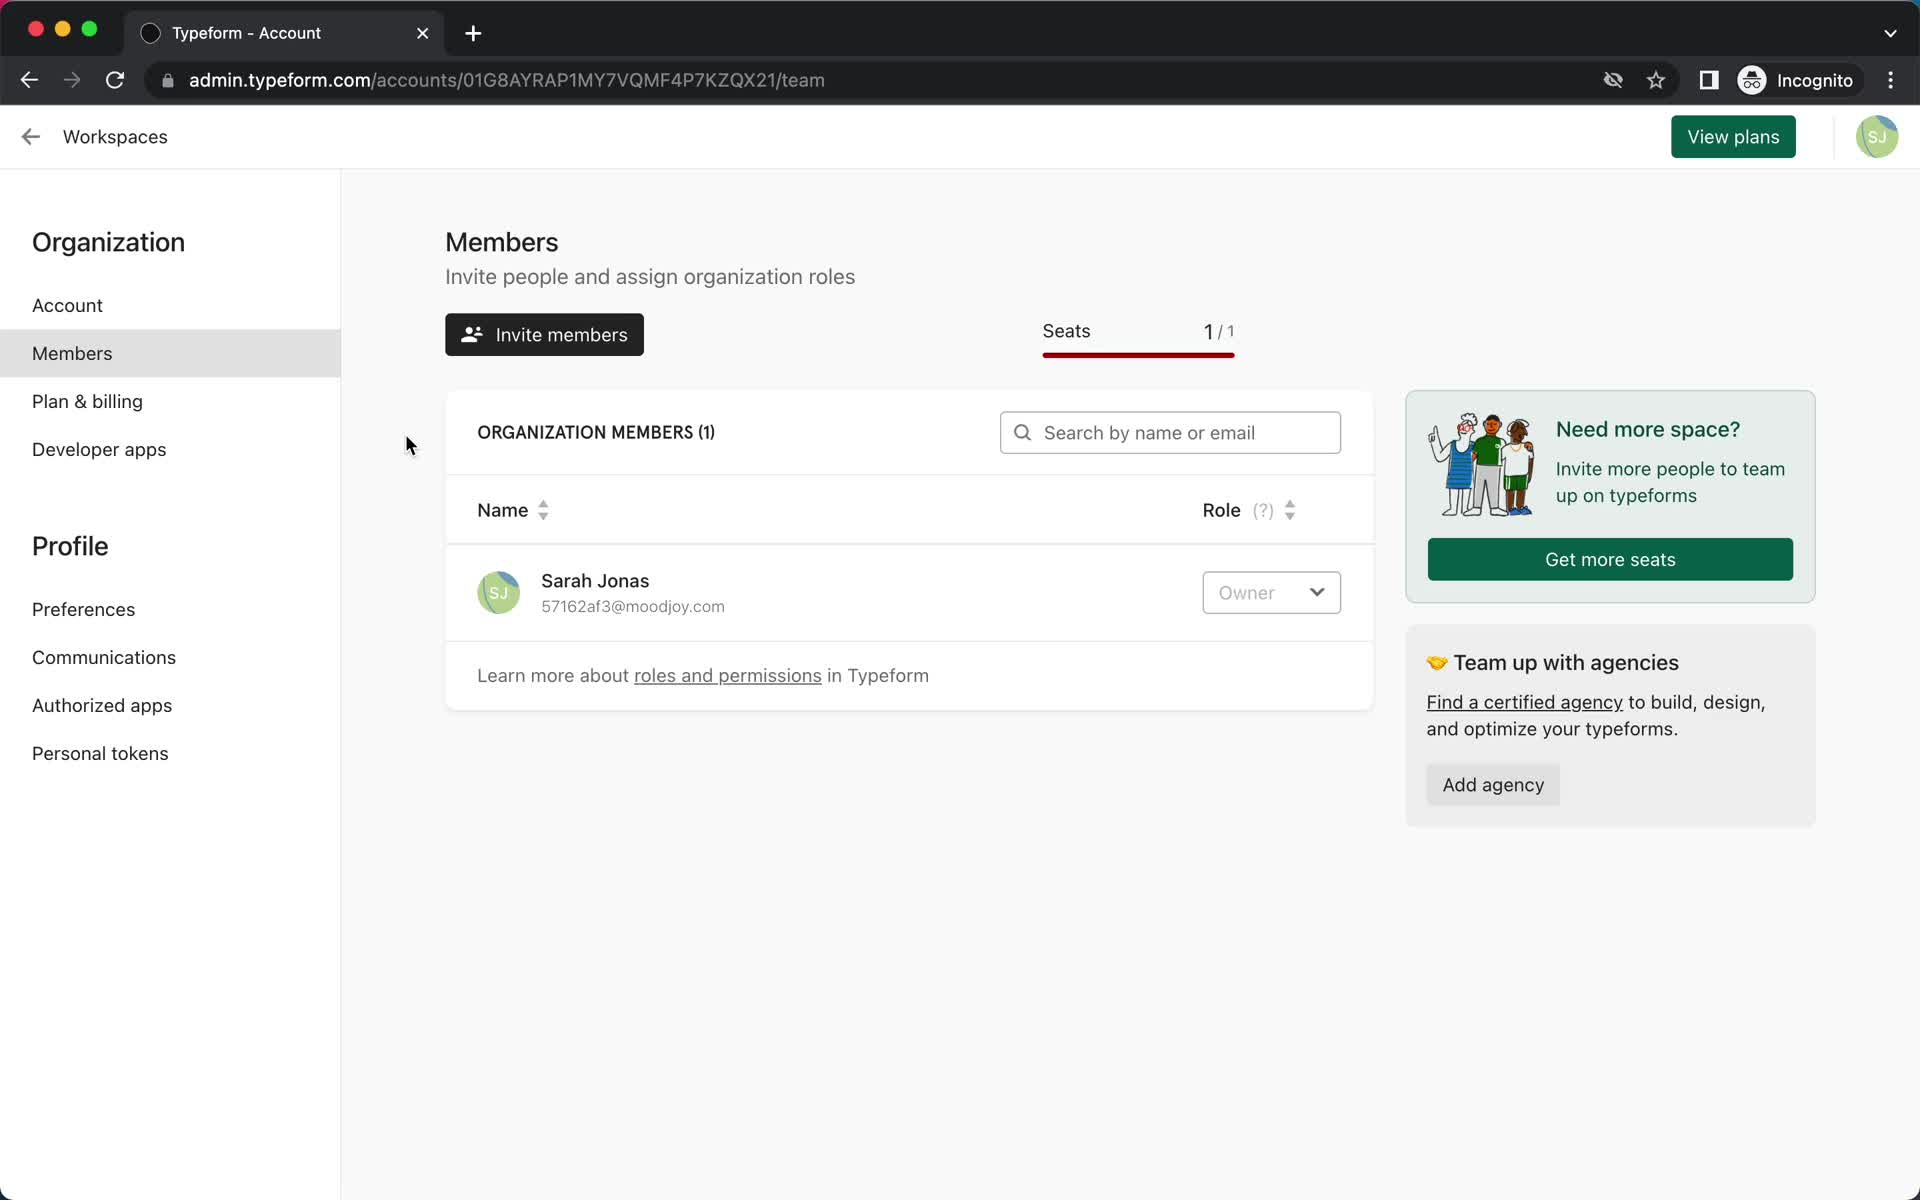Screen dimensions: 1920x1200
Task: Click Sarah Jonas's SJ avatar in the table
Action: (x=498, y=593)
